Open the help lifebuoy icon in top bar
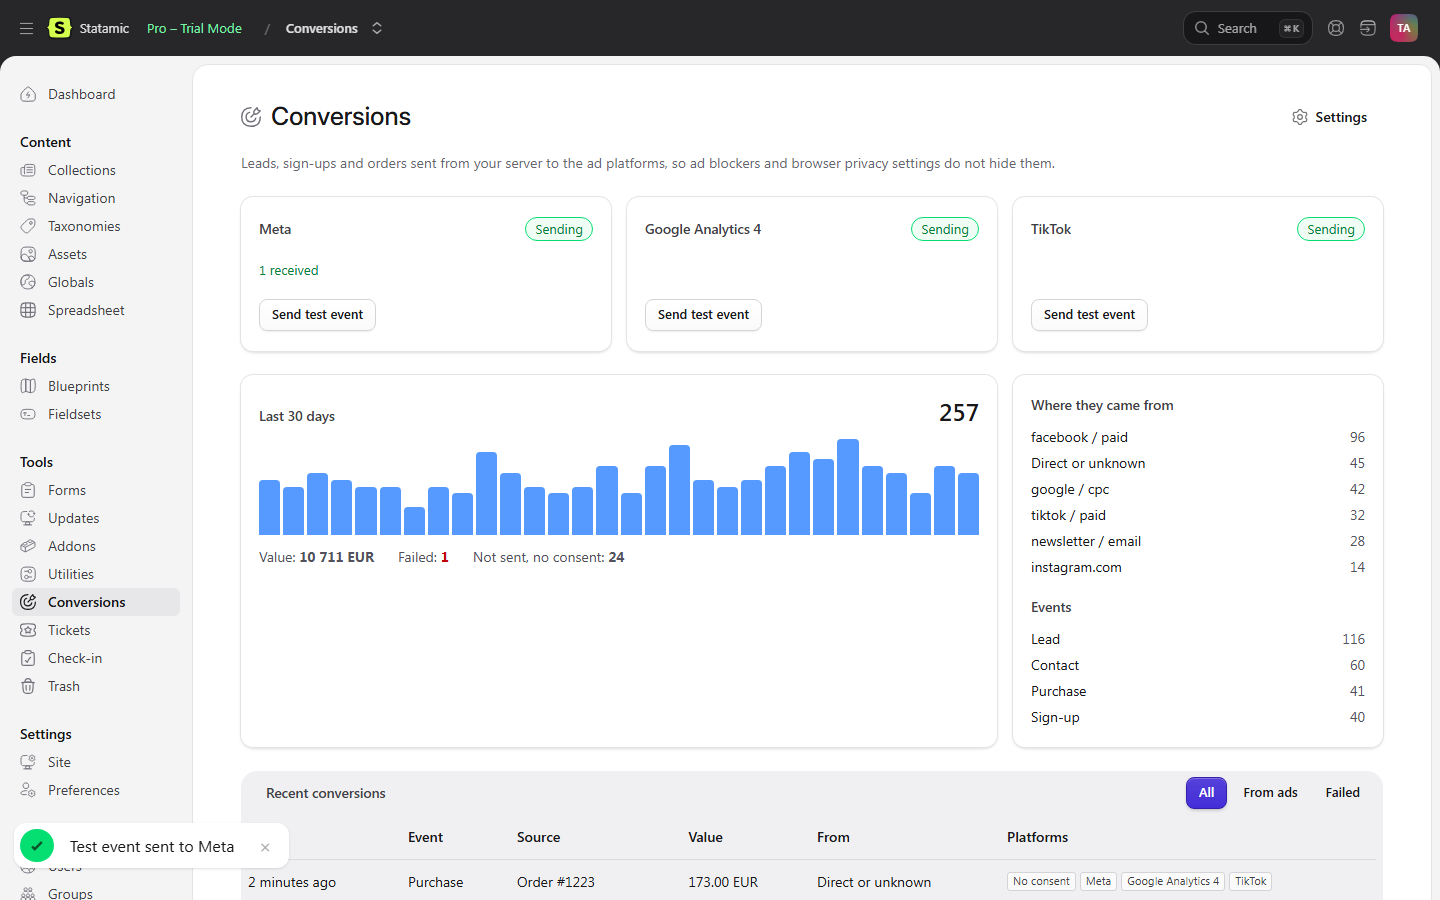 click(x=1336, y=28)
